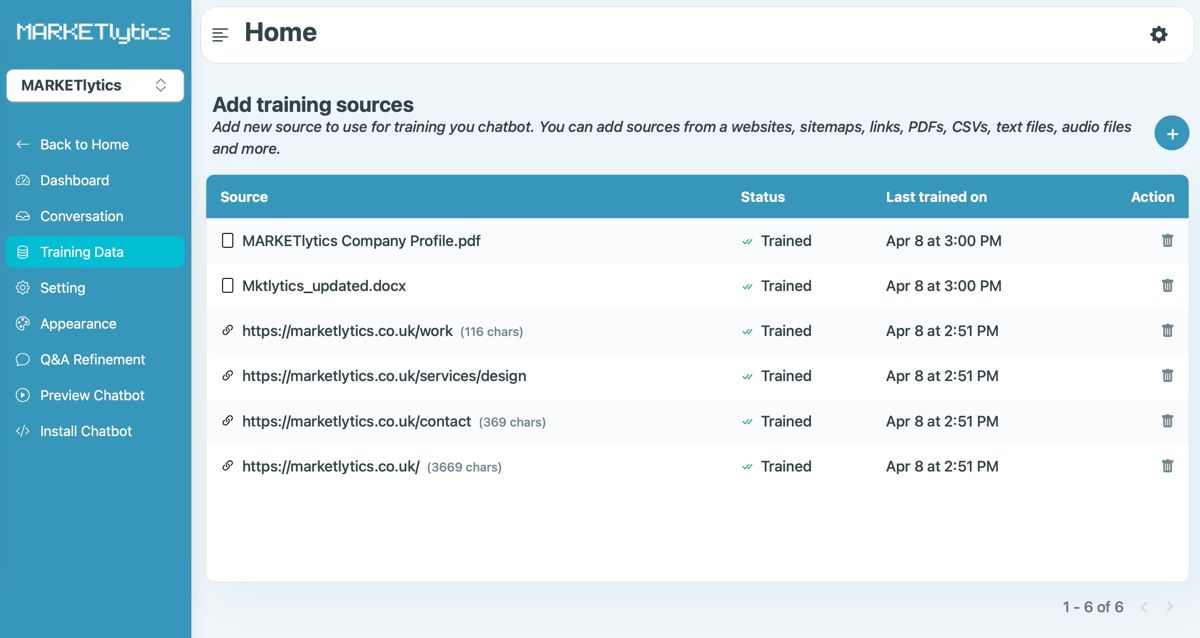This screenshot has width=1200, height=638.
Task: Click the MARKETlytics logo
Action: click(x=93, y=33)
